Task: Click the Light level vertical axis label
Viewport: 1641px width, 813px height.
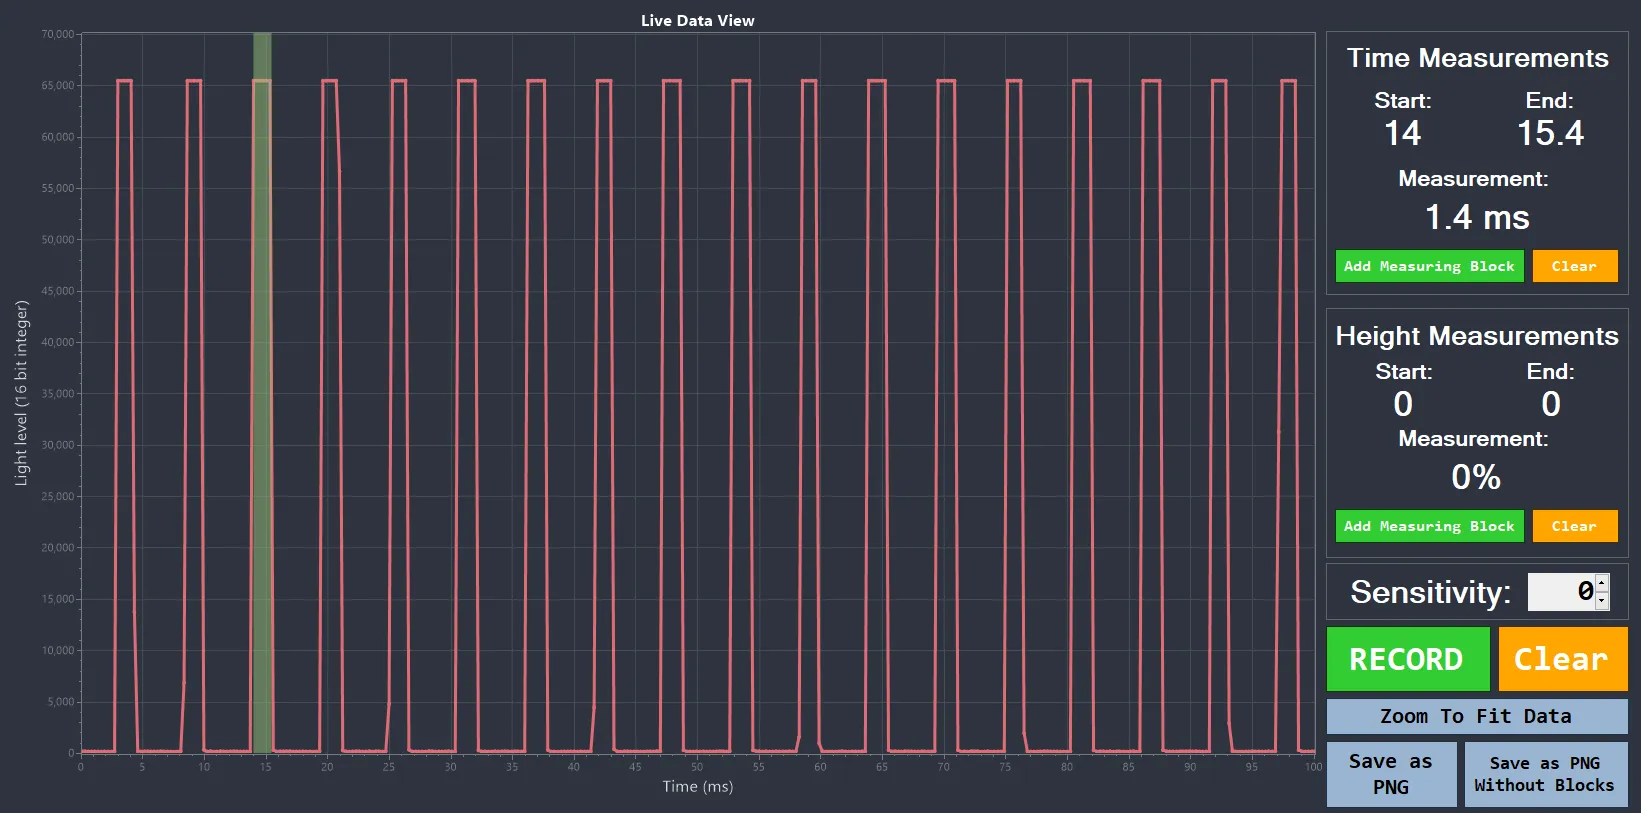Action: 21,393
